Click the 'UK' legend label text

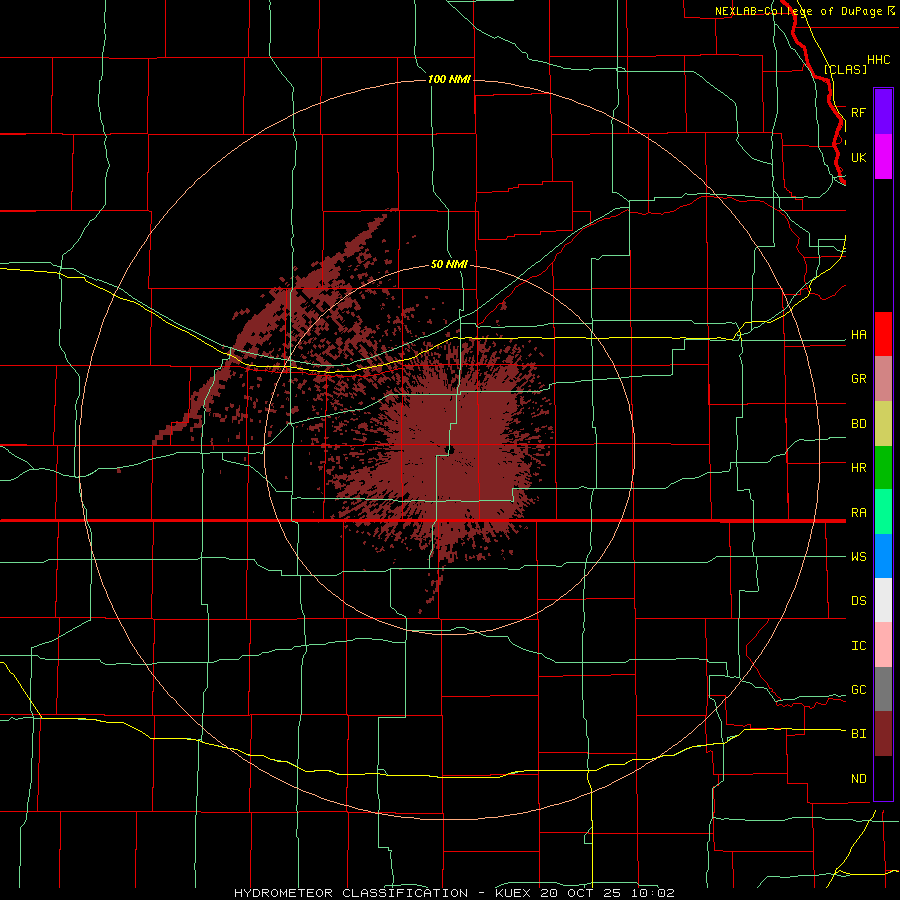click(859, 157)
